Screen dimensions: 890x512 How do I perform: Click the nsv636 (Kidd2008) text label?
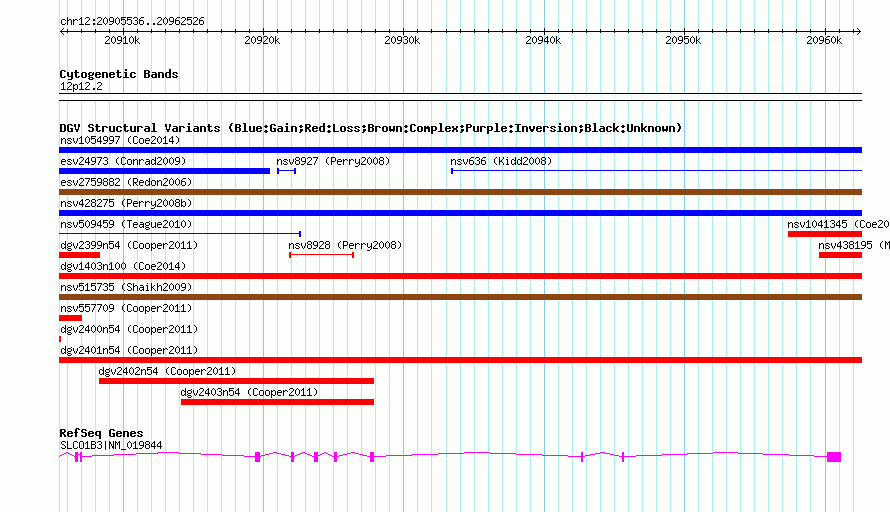[501, 161]
